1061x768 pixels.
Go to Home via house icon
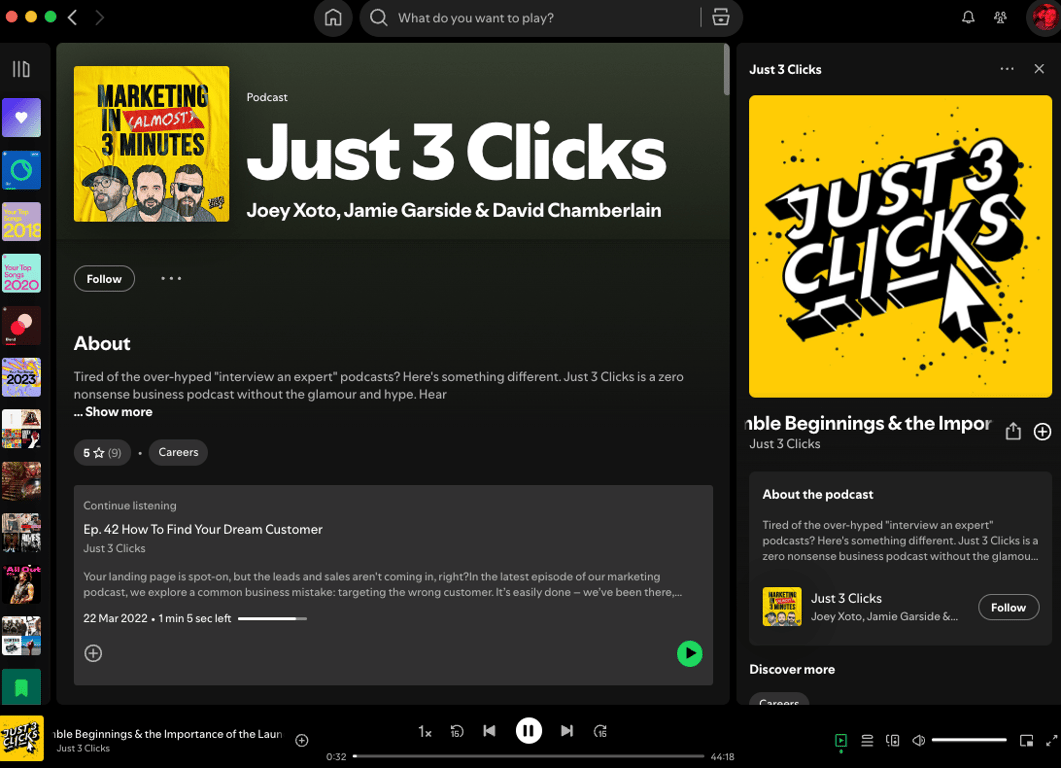[x=333, y=18]
